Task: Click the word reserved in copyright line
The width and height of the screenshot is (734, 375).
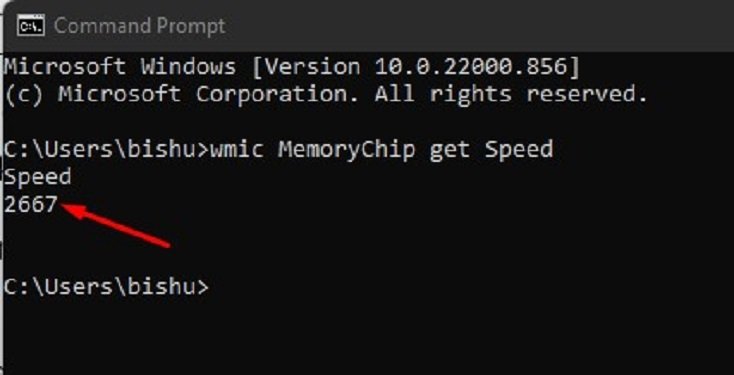Action: point(587,95)
